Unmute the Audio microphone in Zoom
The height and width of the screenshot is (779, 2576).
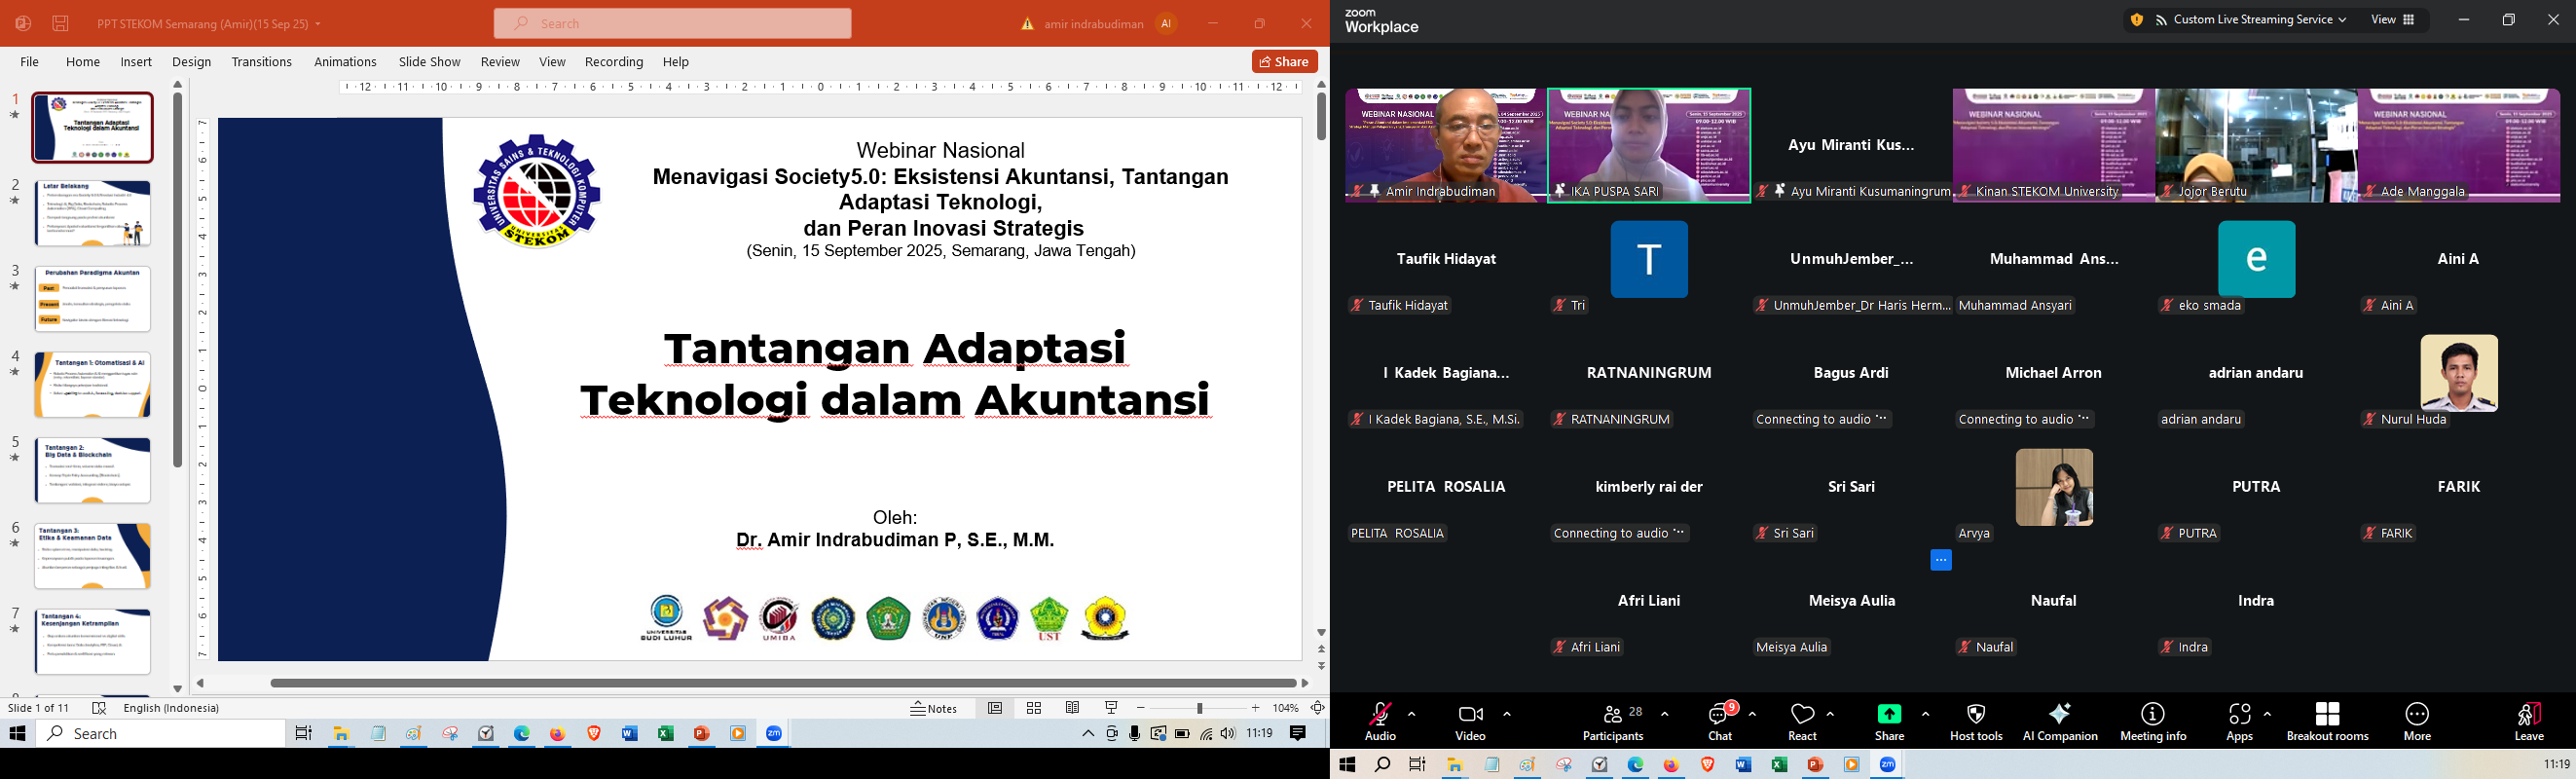tap(1380, 721)
